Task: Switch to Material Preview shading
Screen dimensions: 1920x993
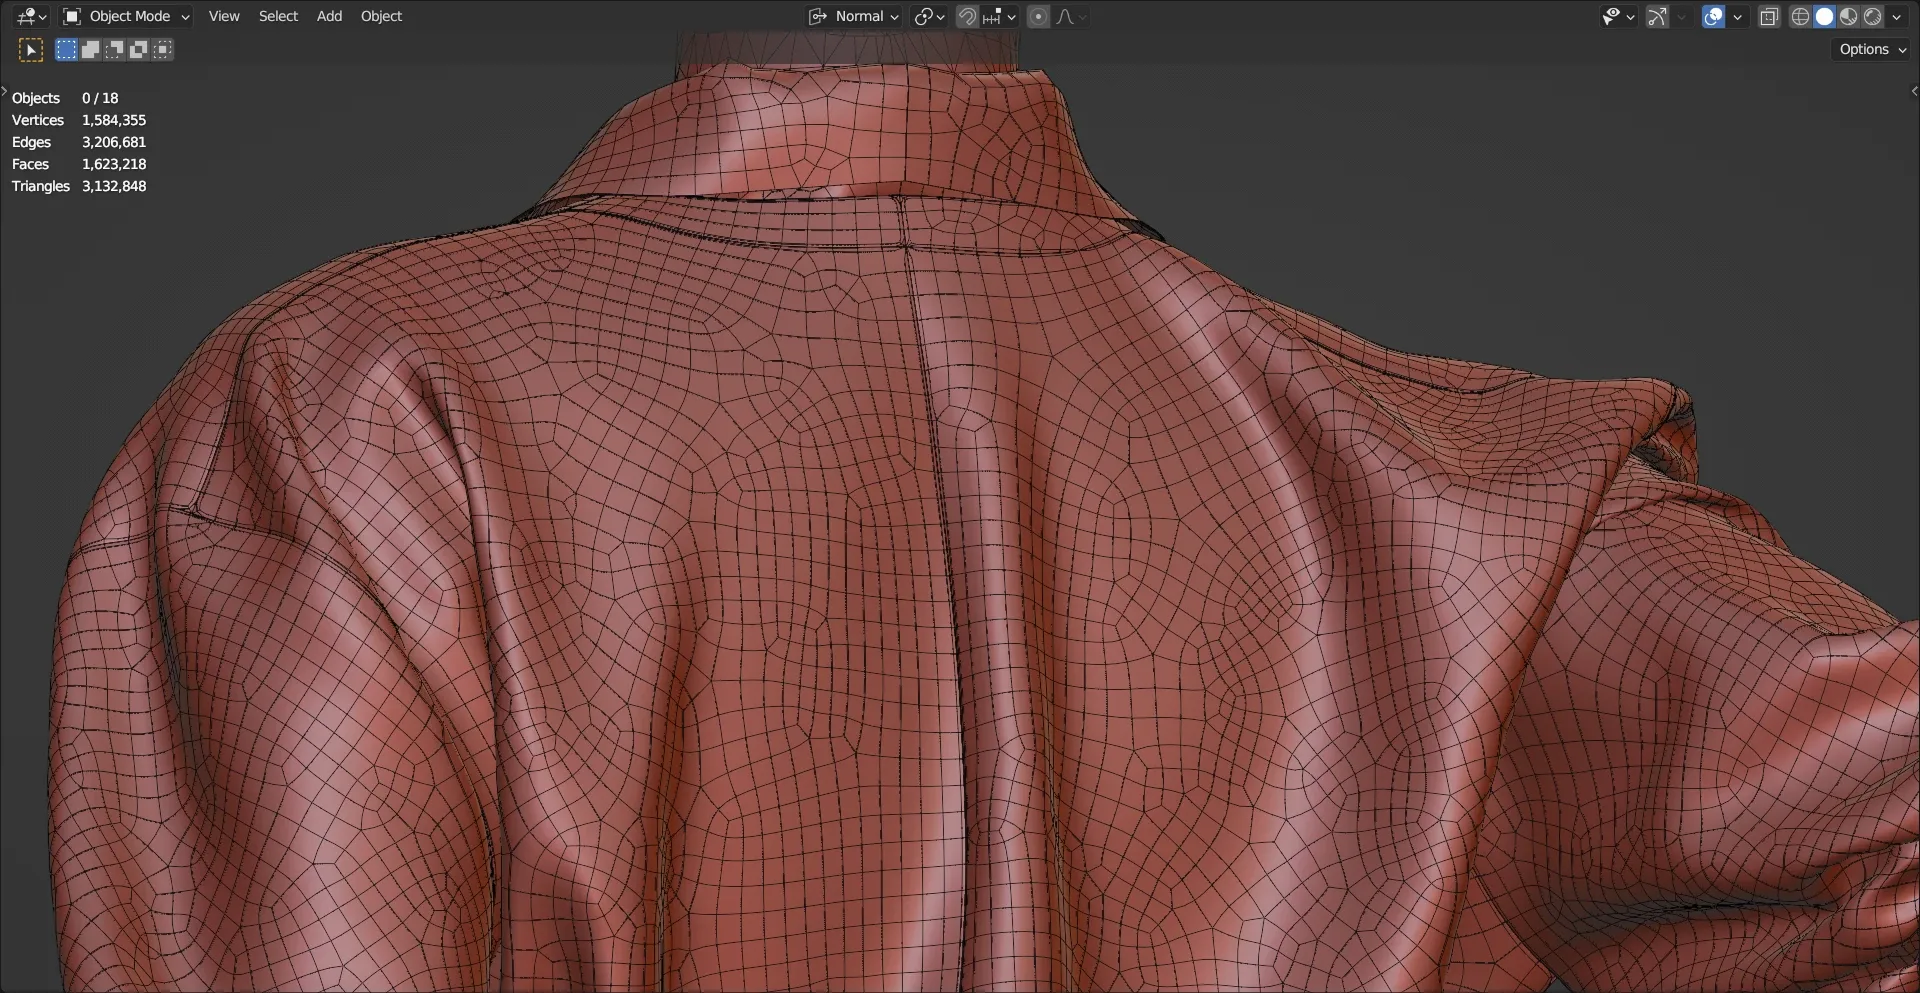Action: [x=1848, y=16]
